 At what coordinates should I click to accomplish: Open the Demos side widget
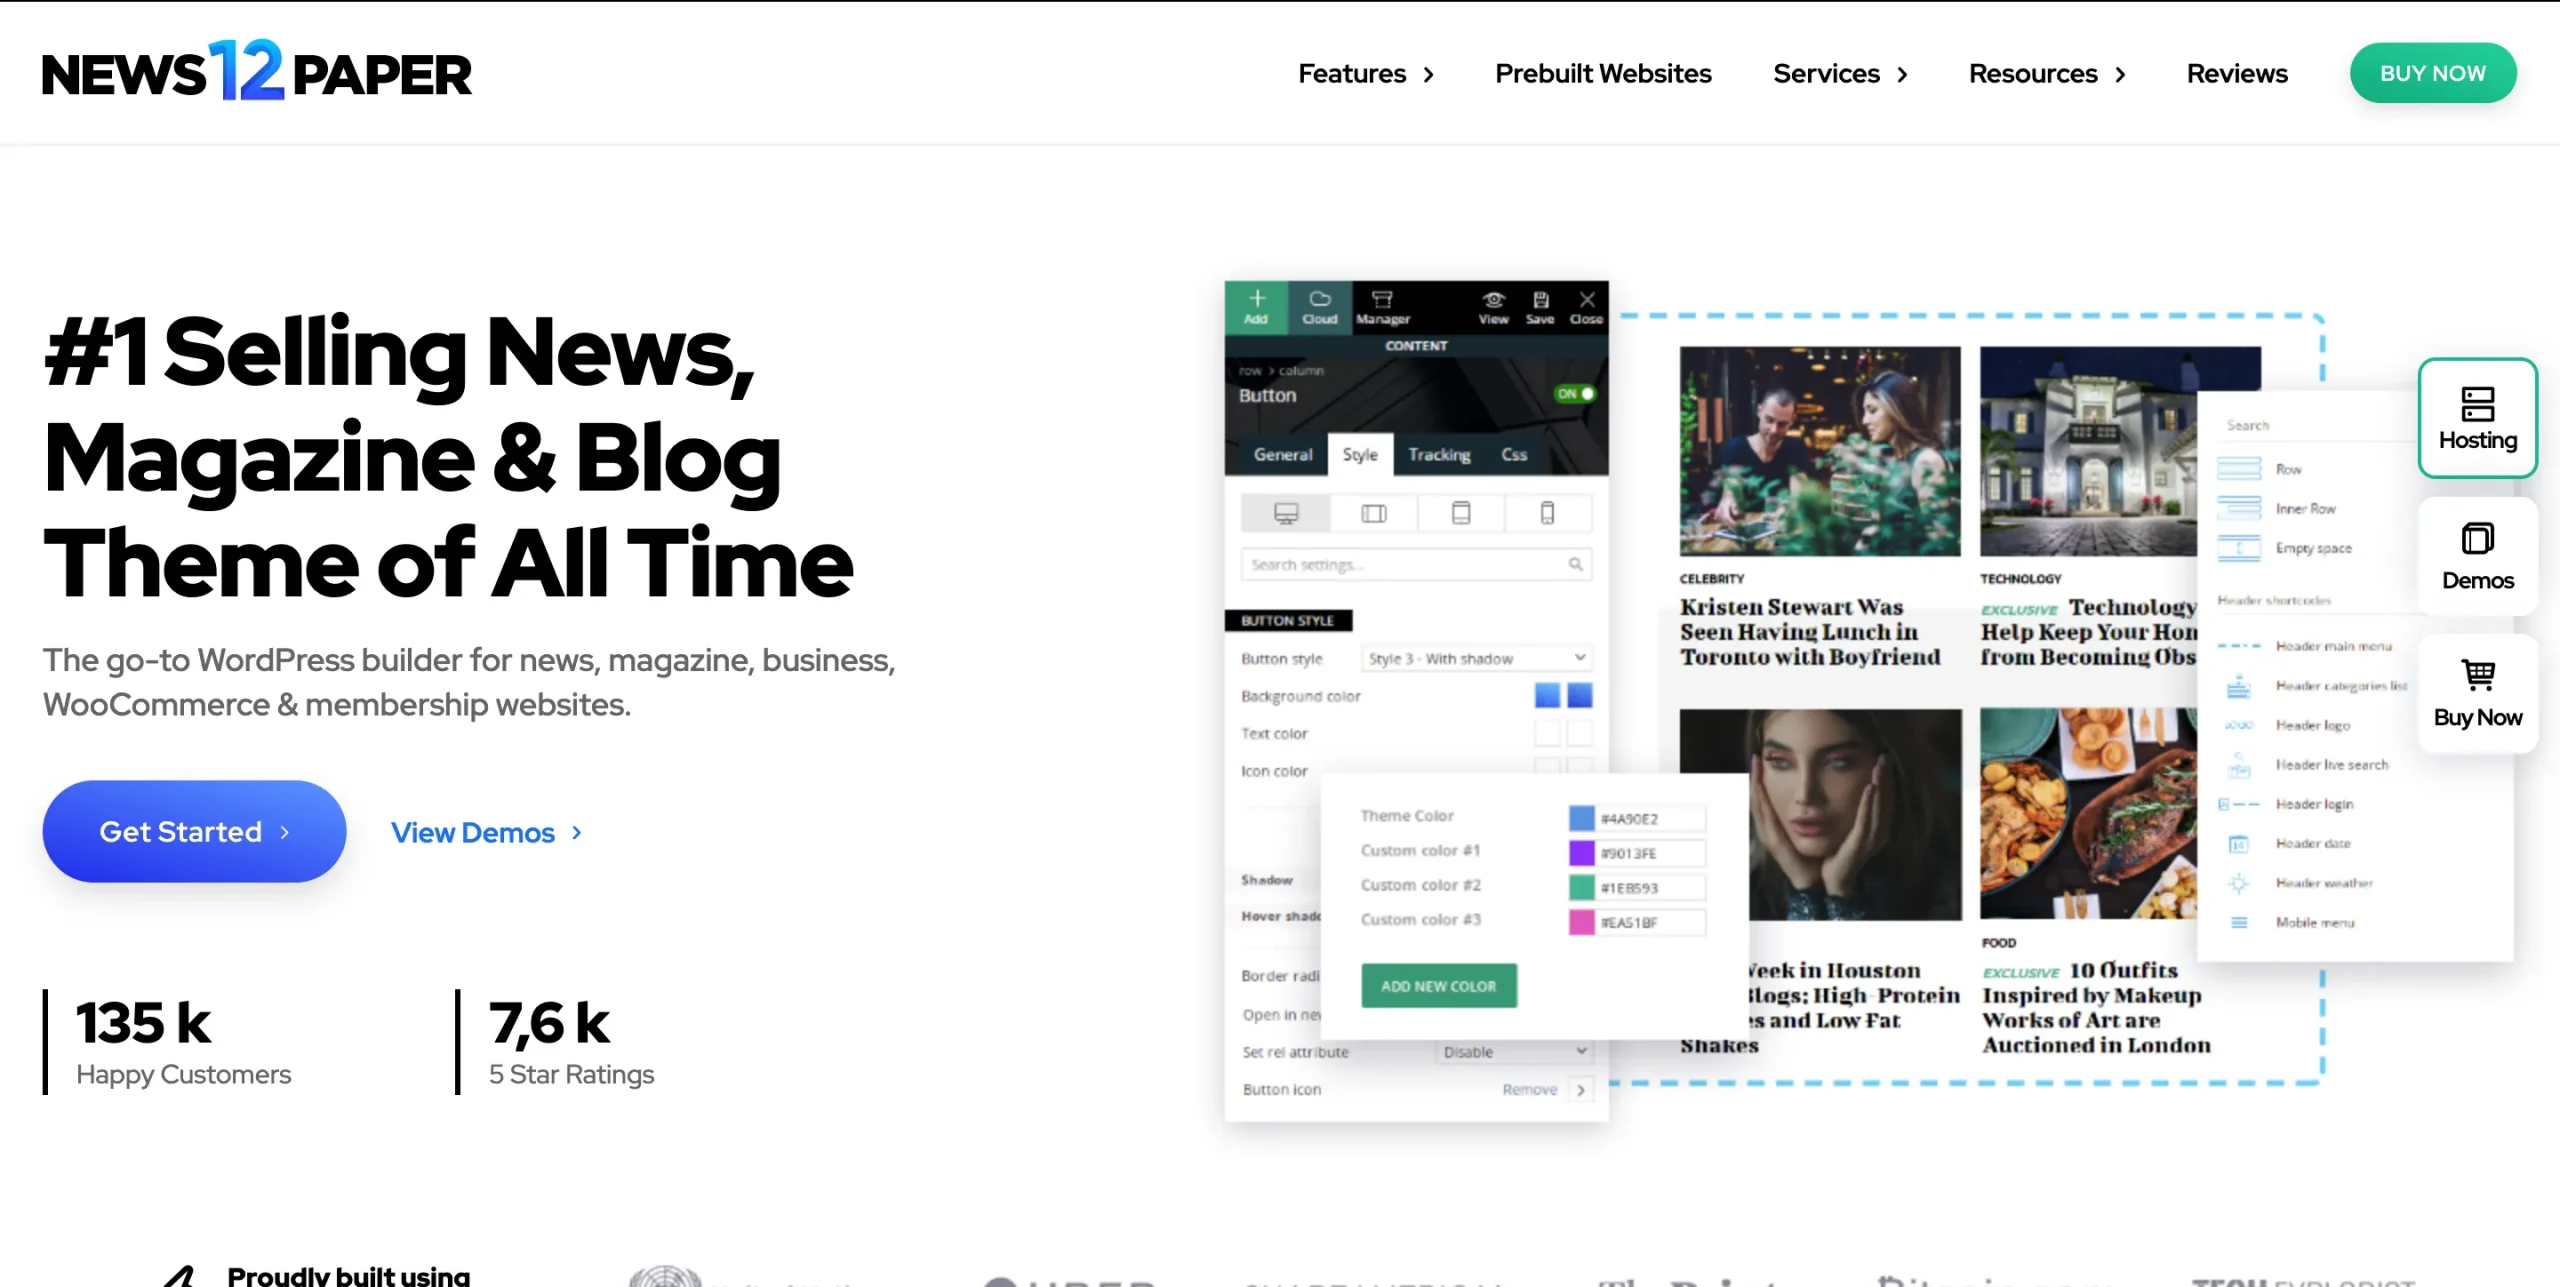coord(2477,556)
